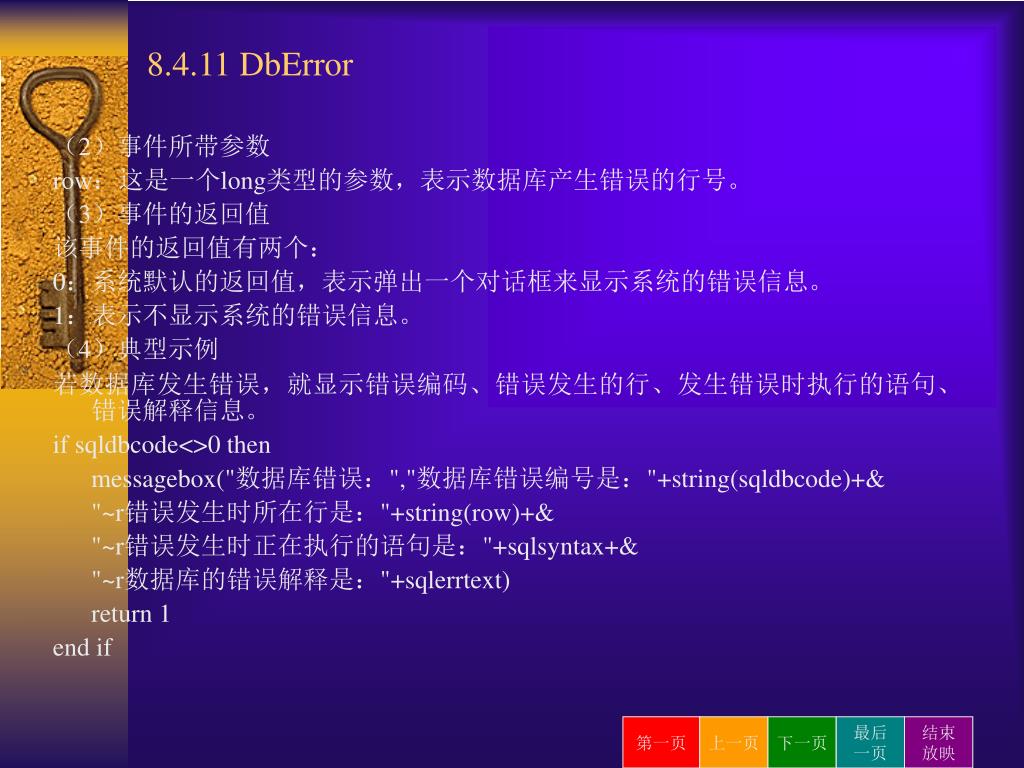This screenshot has width=1024, height=768.
Task: Jump to last slide via 最后一页
Action: [x=870, y=742]
